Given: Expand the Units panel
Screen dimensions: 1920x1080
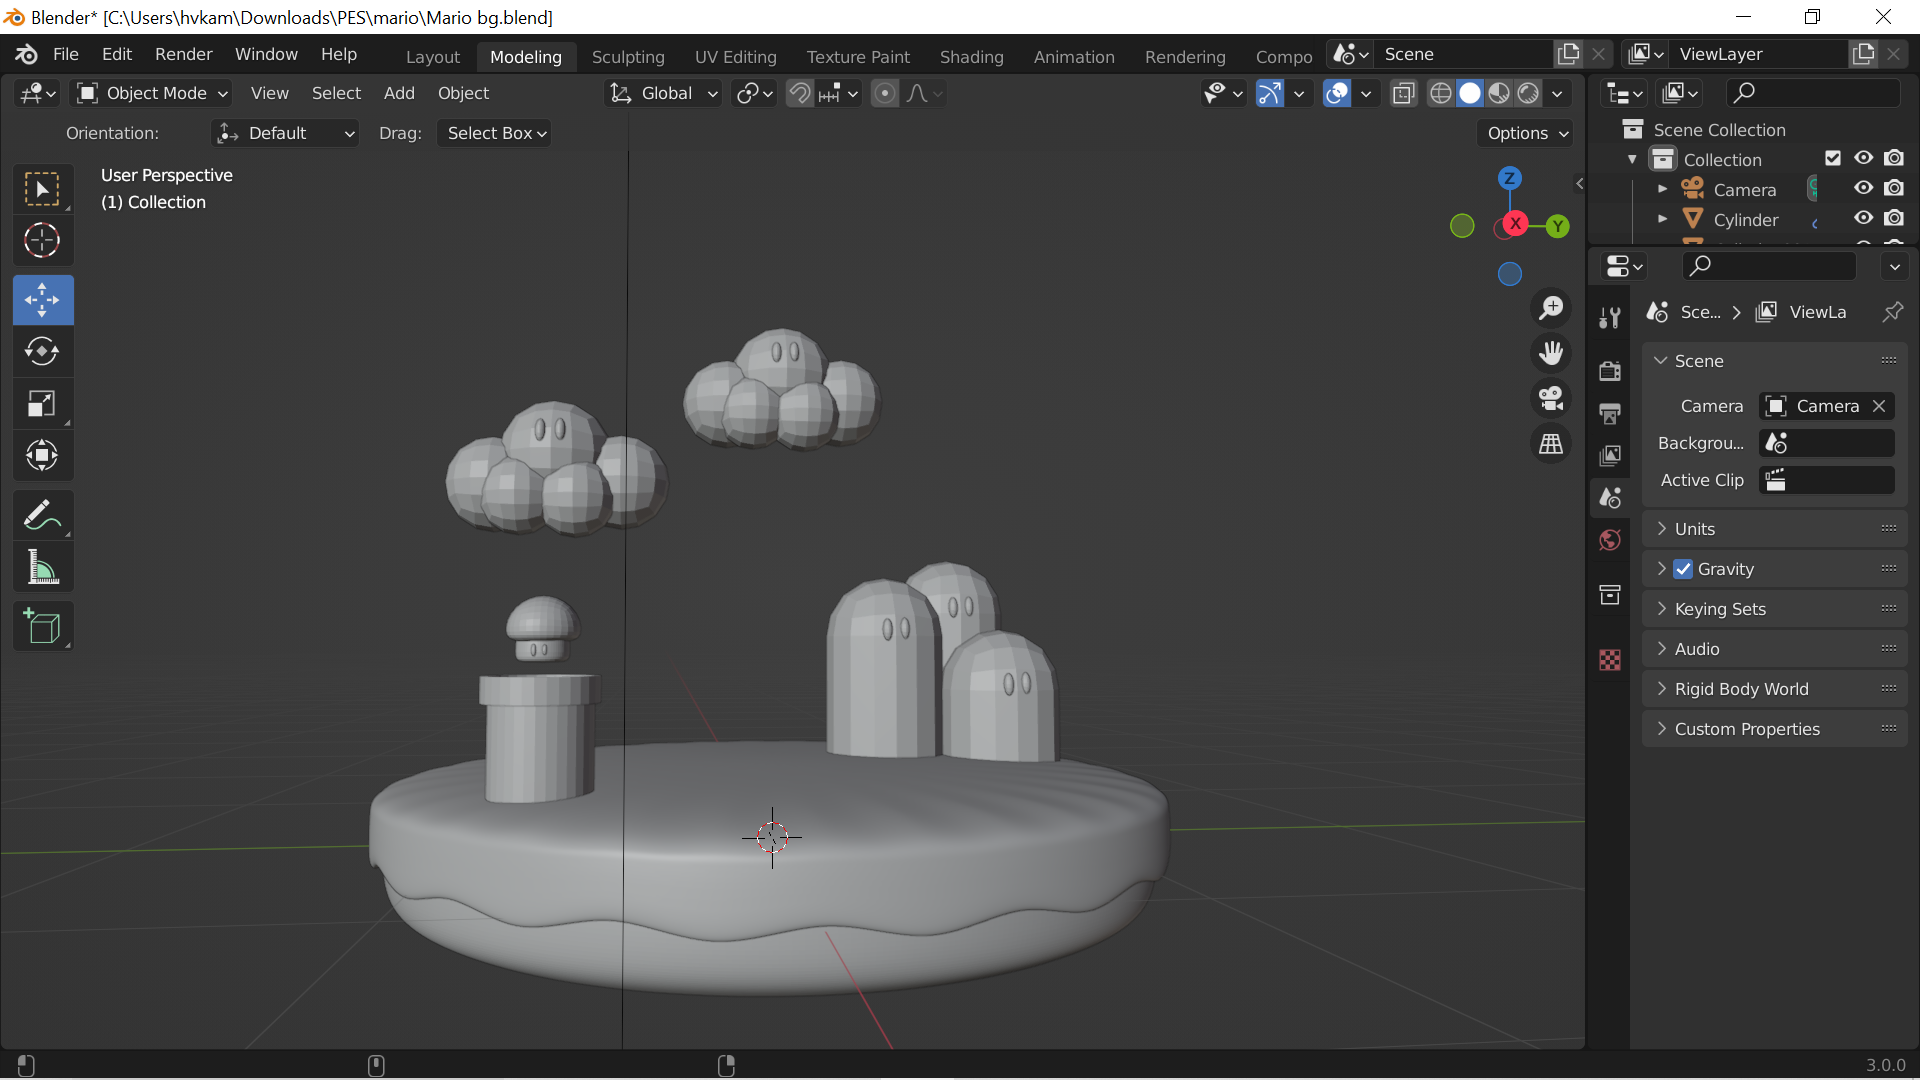Looking at the screenshot, I should coord(1694,529).
